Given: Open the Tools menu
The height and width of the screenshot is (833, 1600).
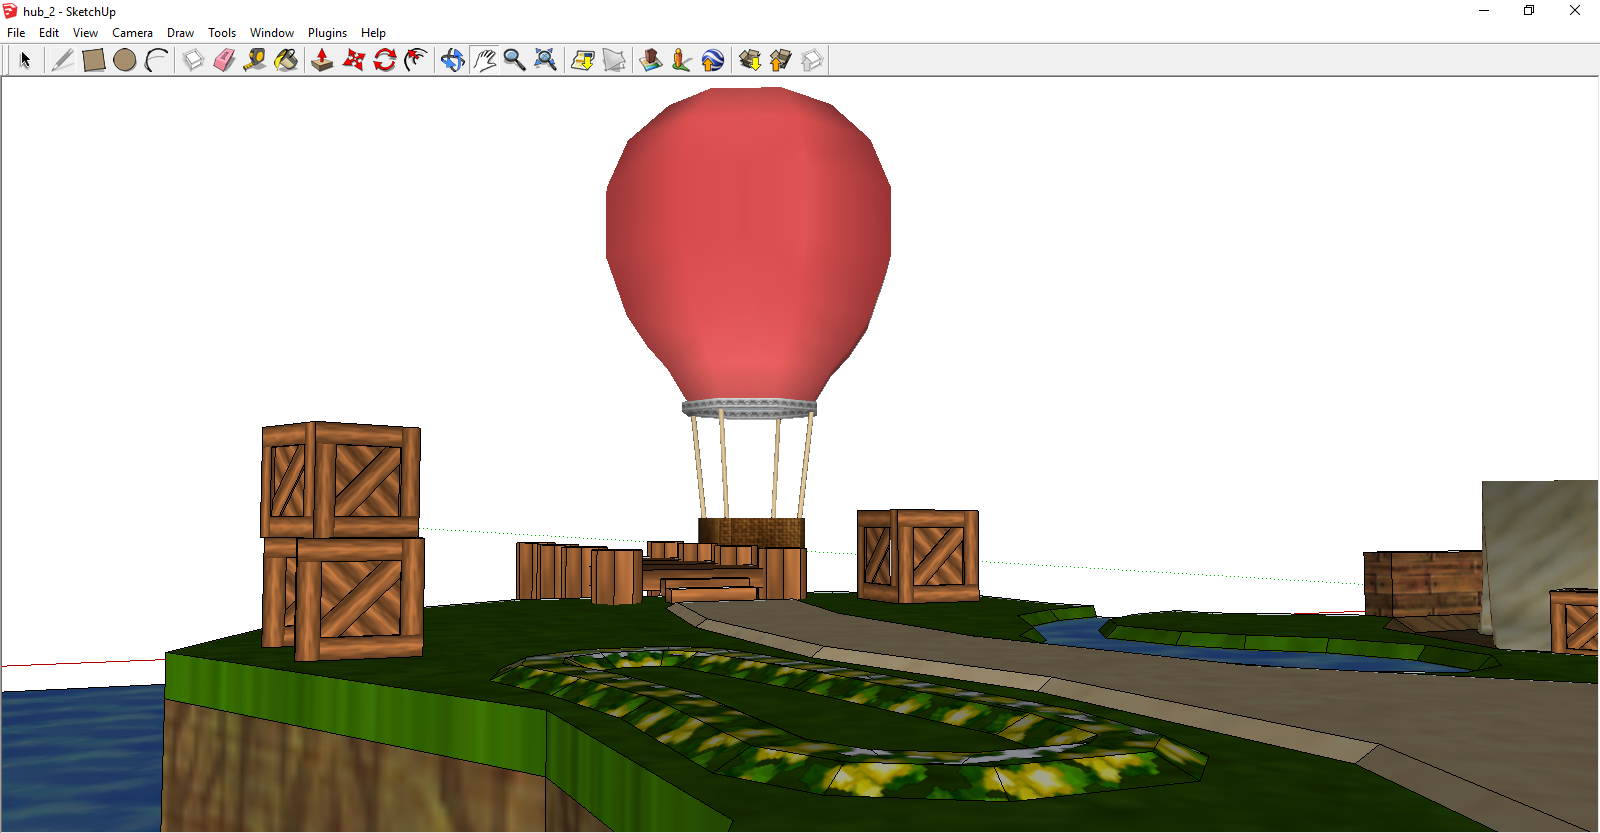Looking at the screenshot, I should (x=222, y=33).
